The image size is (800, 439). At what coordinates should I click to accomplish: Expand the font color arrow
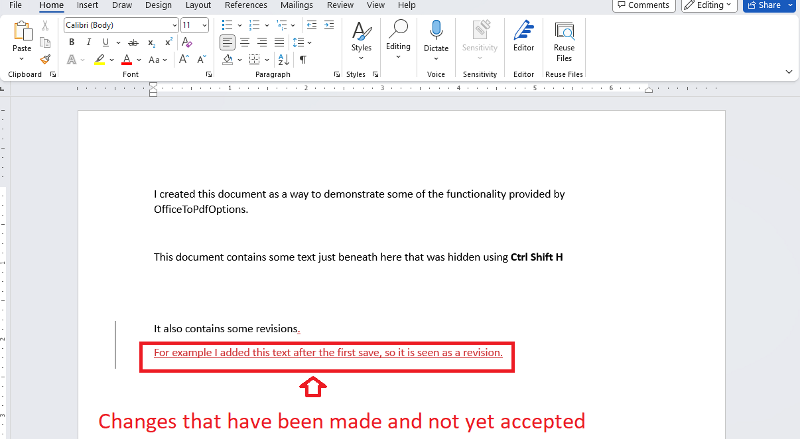click(139, 60)
